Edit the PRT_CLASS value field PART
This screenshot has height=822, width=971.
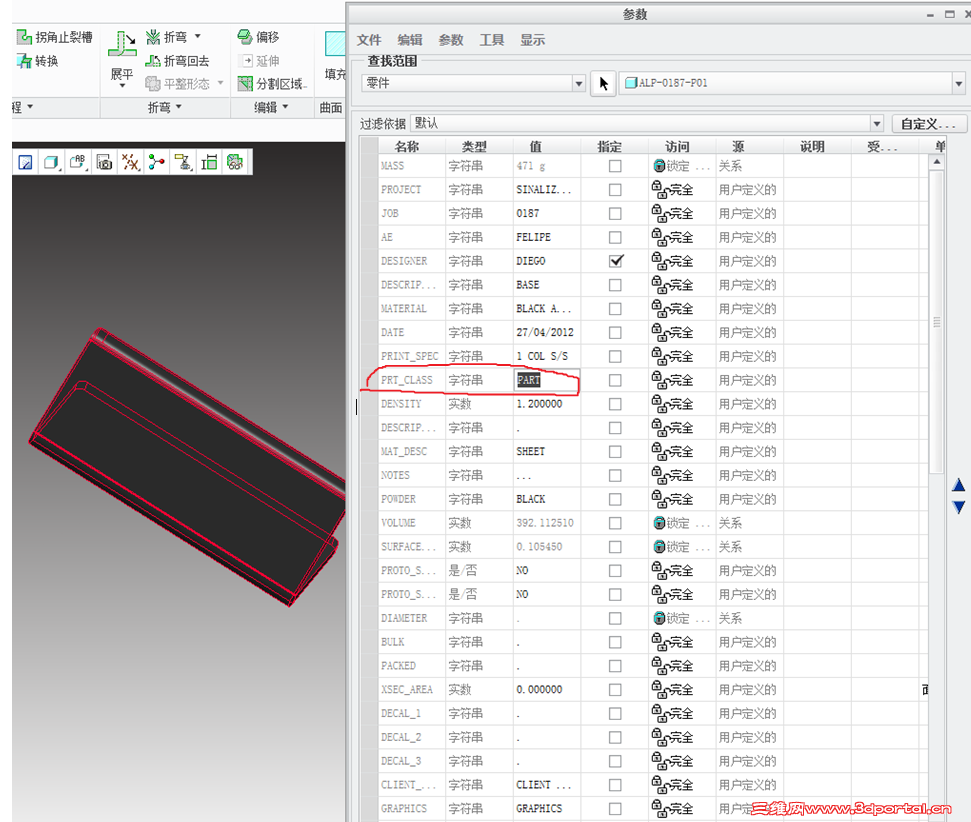pyautogui.click(x=547, y=380)
